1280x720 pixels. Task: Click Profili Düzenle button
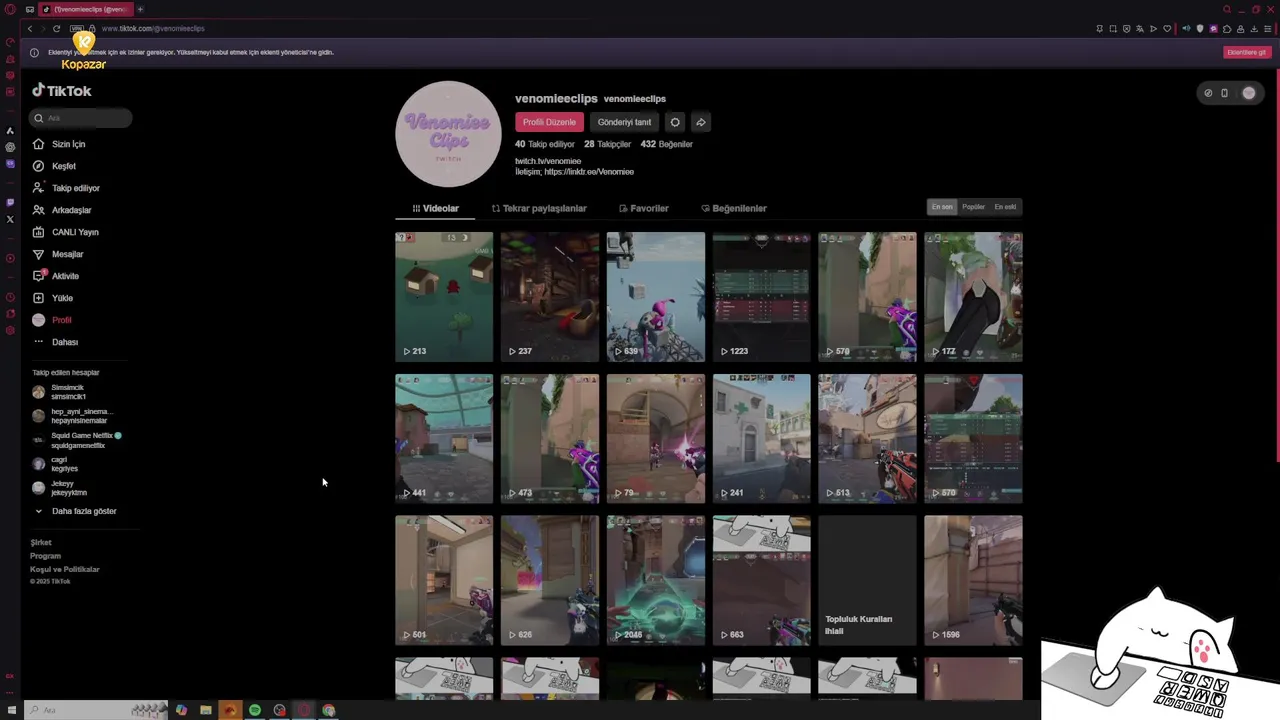coord(549,122)
